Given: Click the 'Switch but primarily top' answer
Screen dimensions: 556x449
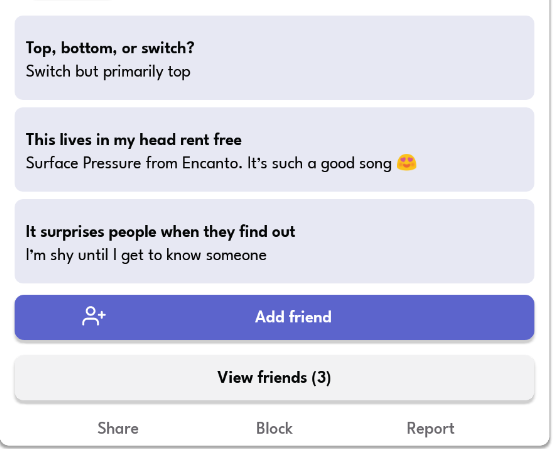Looking at the screenshot, I should (x=108, y=72).
